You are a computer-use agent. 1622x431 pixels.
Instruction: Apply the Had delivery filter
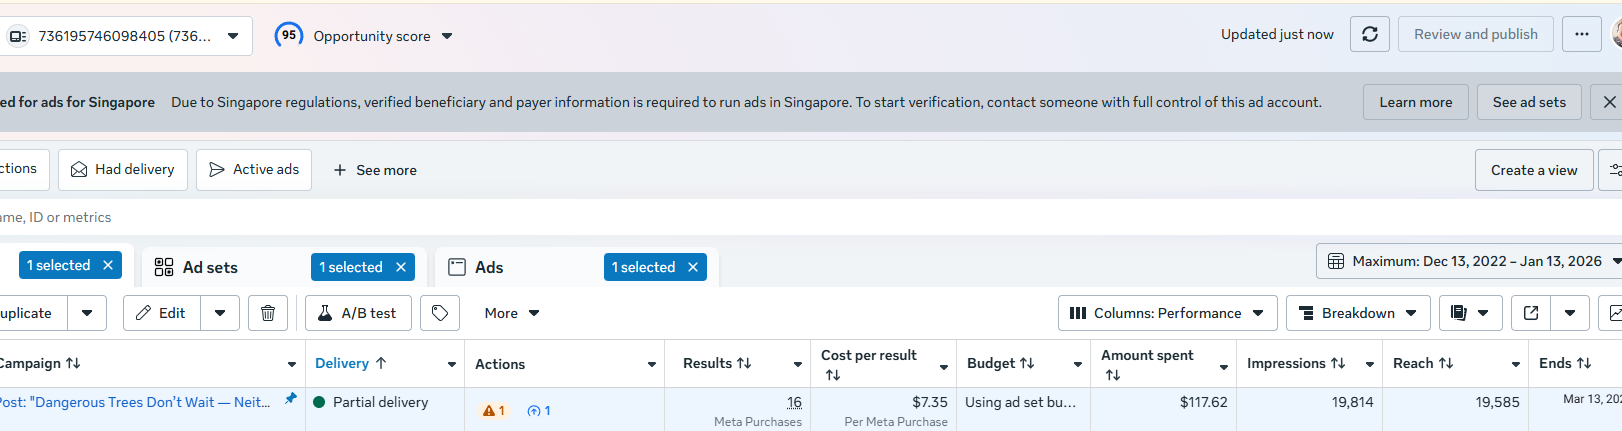click(123, 170)
